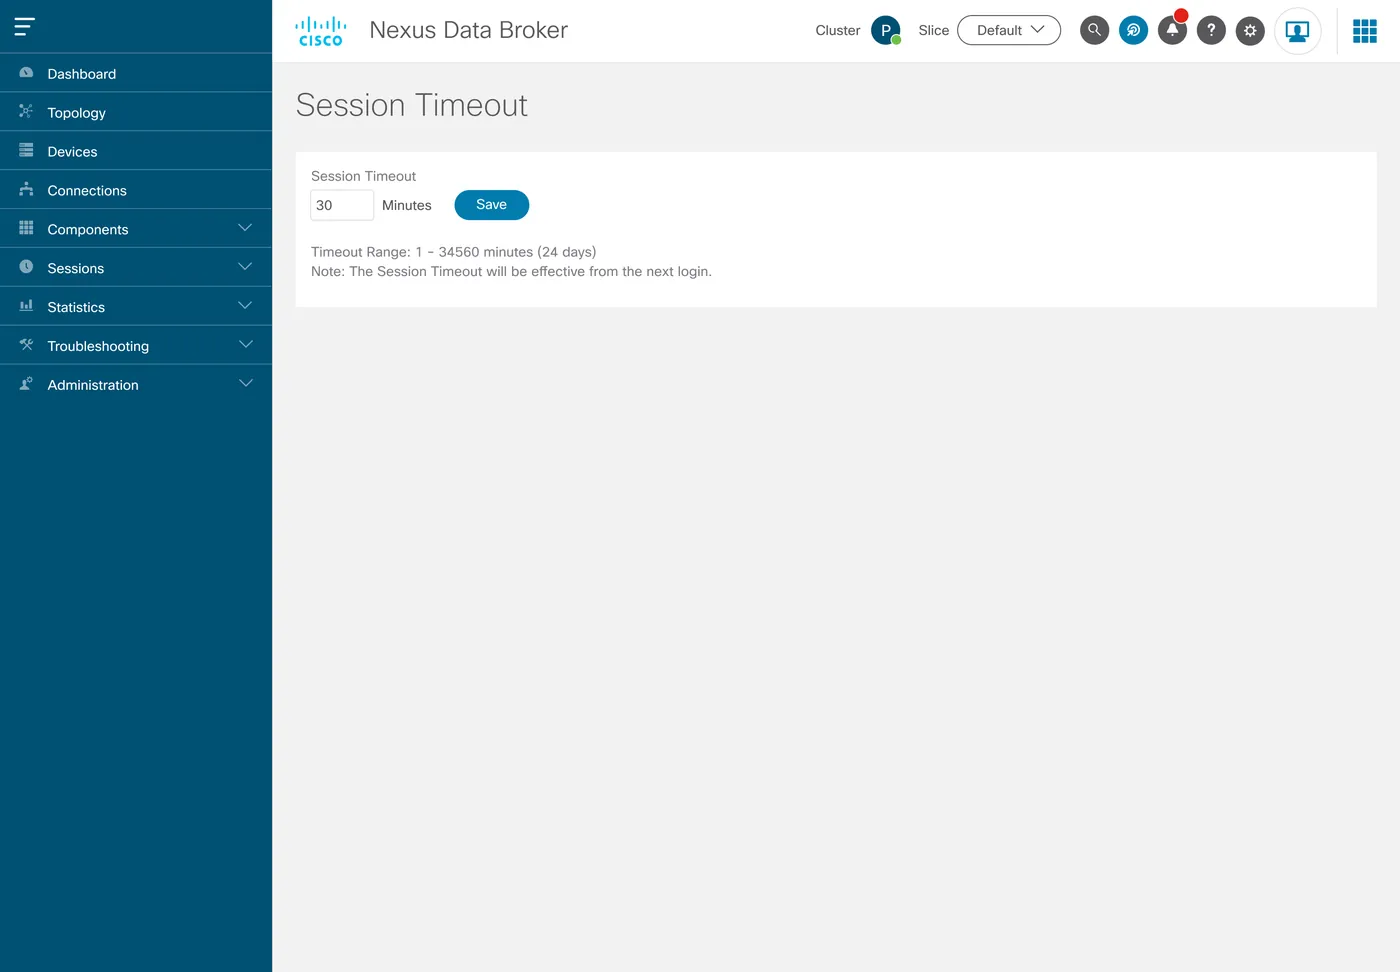1400x972 pixels.
Task: Collapse the sidebar with the hamburger menu icon
Action: tap(25, 27)
